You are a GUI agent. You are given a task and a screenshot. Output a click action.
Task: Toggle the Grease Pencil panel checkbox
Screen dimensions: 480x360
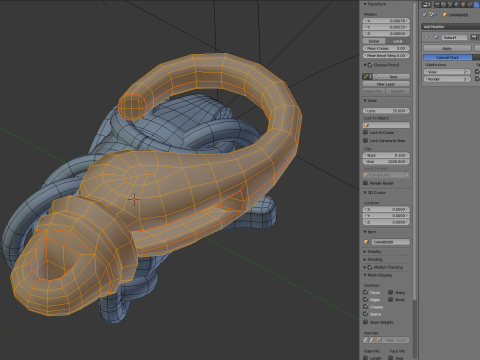[370, 65]
